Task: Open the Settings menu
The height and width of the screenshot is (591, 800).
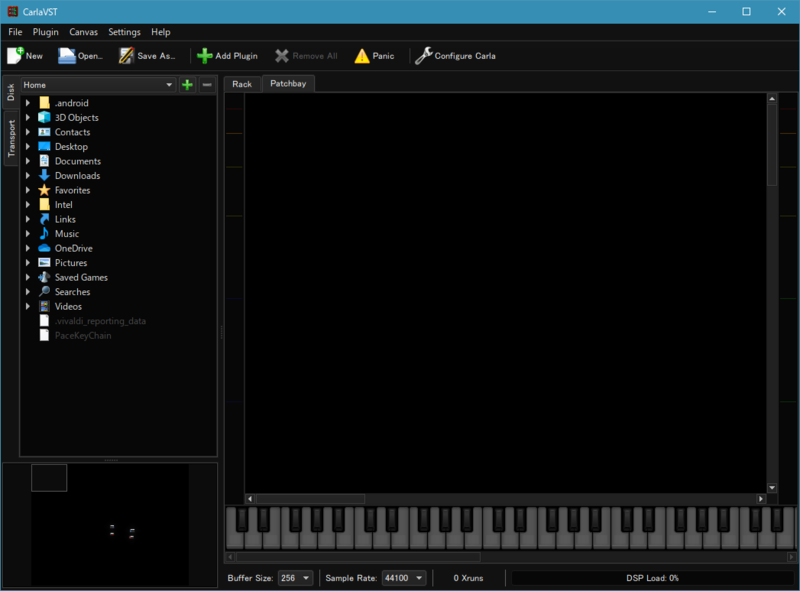Action: 124,32
